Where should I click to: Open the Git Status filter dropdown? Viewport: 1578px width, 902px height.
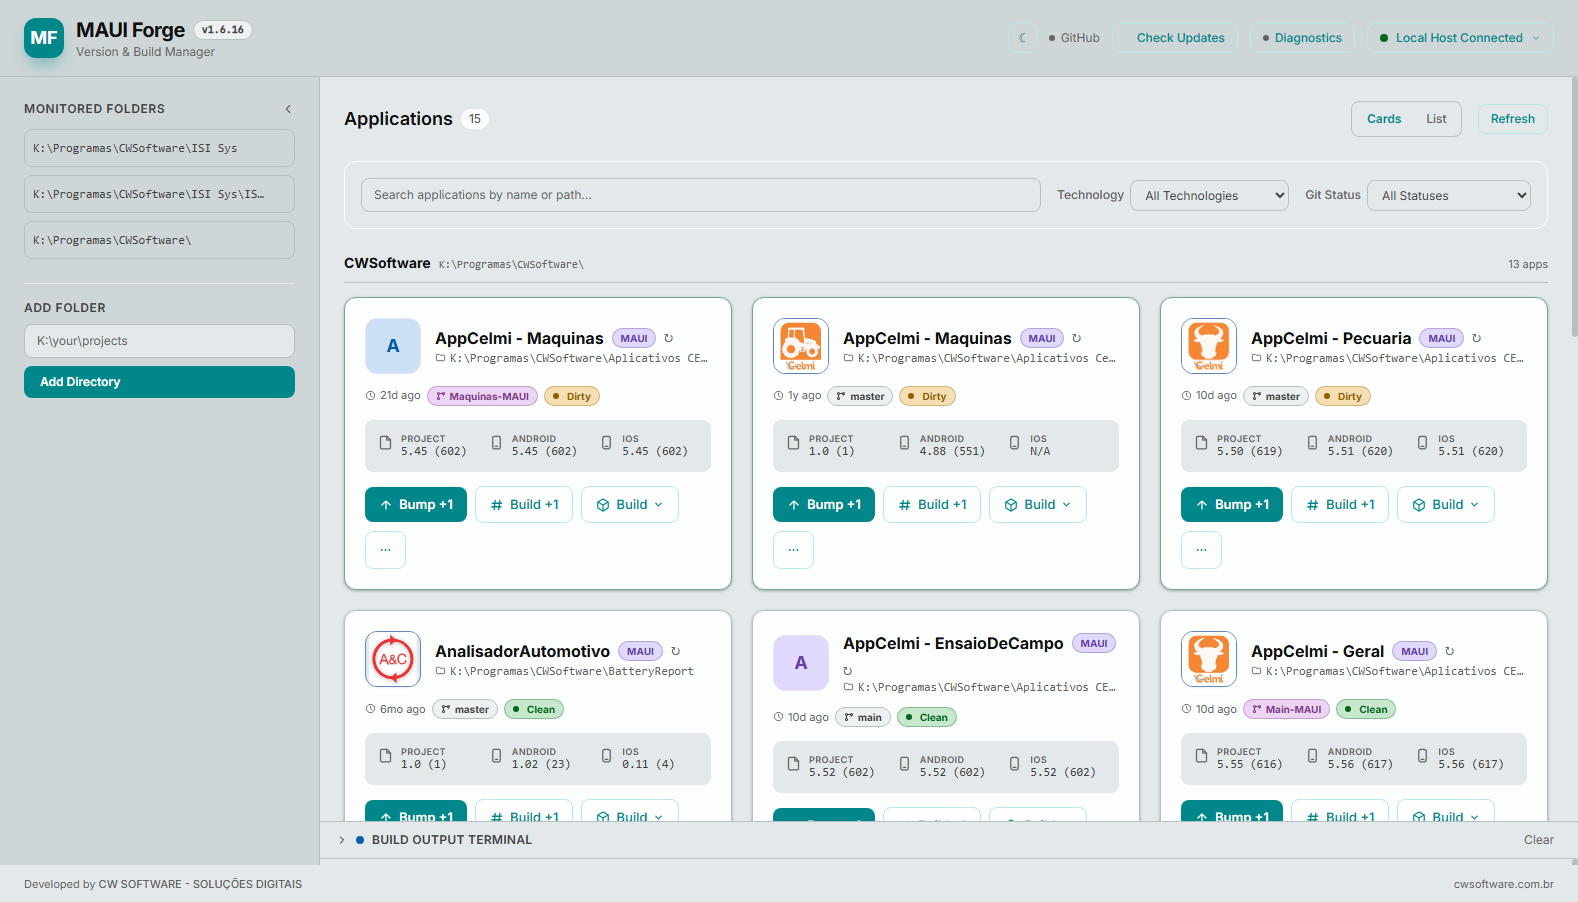click(1450, 195)
